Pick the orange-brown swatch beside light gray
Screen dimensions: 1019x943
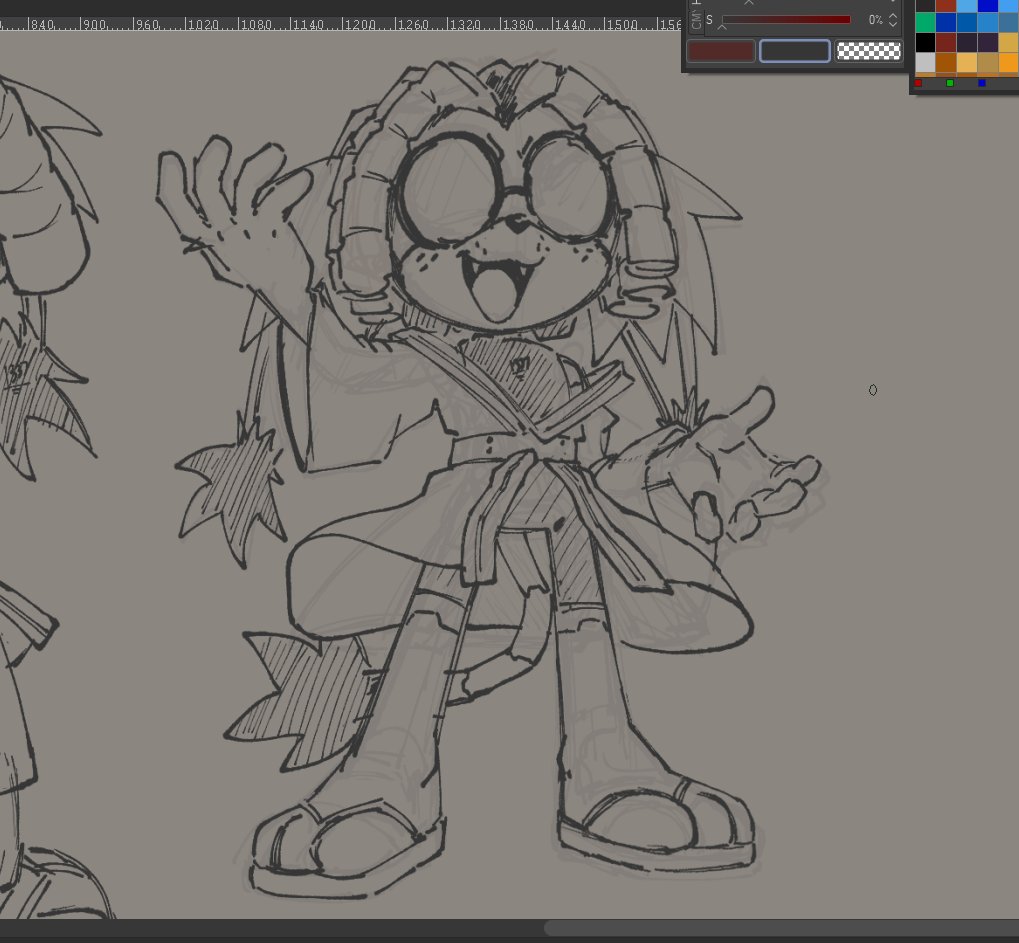pyautogui.click(x=946, y=63)
